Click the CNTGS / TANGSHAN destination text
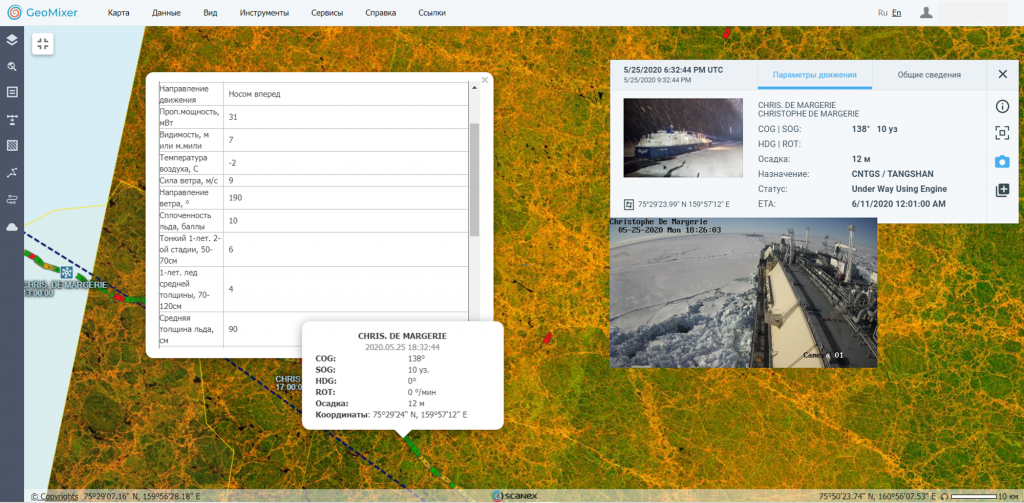 pyautogui.click(x=893, y=174)
